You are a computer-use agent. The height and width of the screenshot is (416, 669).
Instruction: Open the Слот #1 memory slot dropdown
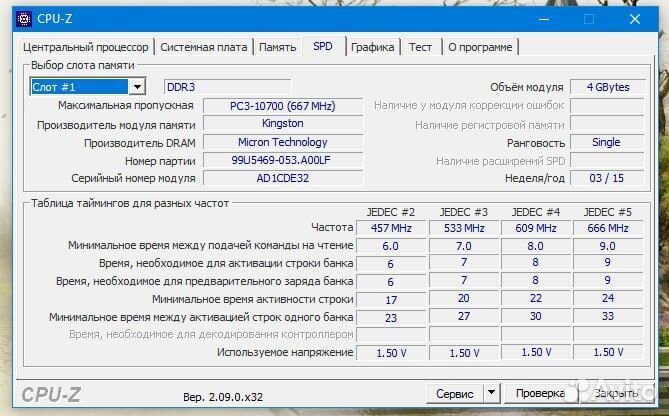[137, 87]
